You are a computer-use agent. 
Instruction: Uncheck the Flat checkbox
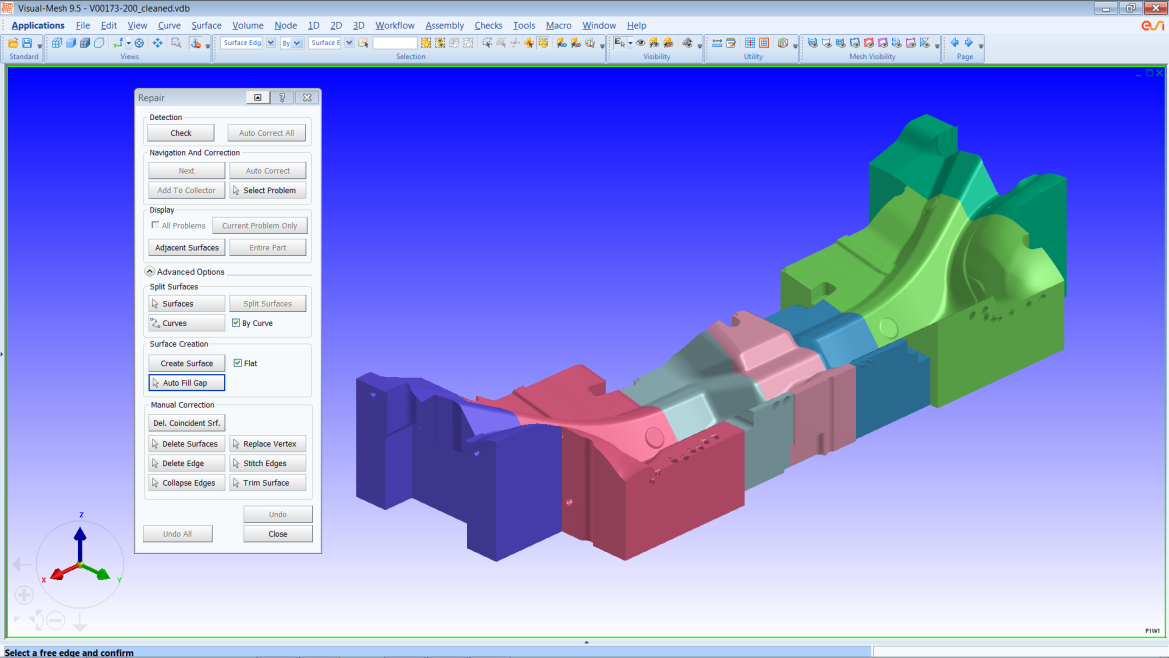tap(238, 363)
